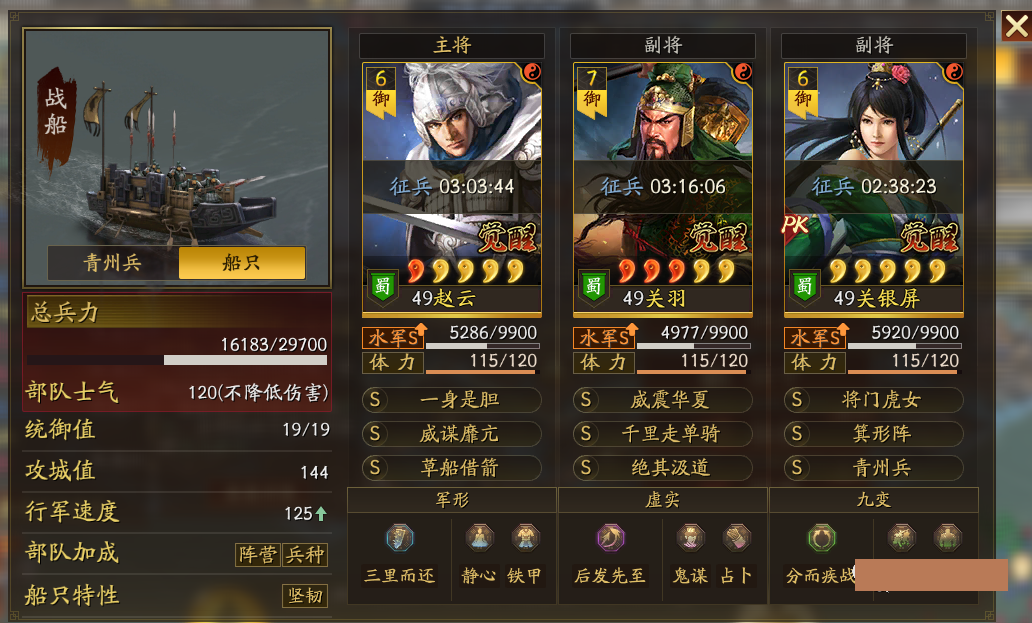
Task: Select the 三里而还 formation icon
Action: click(400, 538)
